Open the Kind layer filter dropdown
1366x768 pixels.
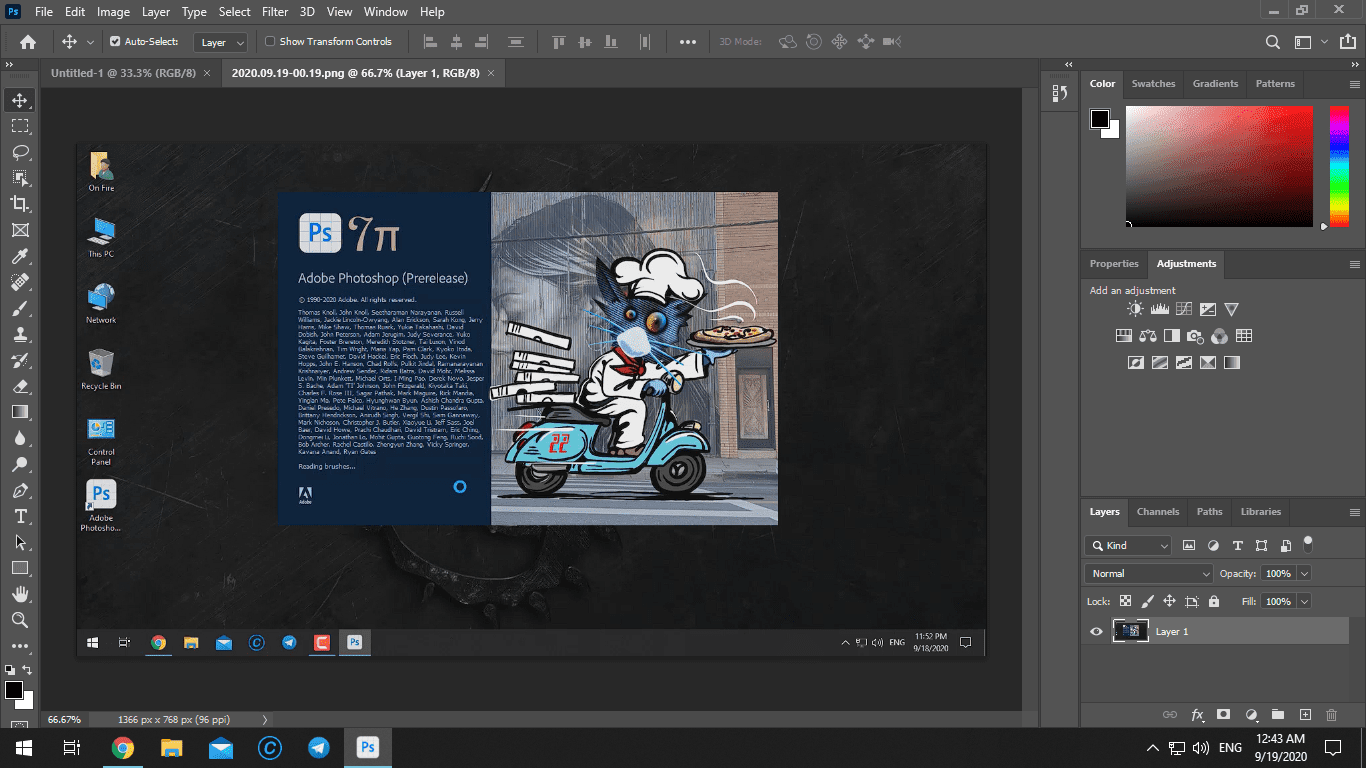pos(1128,546)
